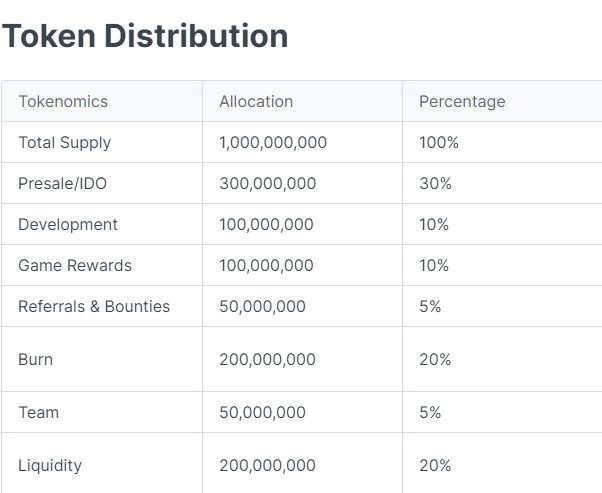
Task: Select the Game Rewards row label
Action: (75, 265)
